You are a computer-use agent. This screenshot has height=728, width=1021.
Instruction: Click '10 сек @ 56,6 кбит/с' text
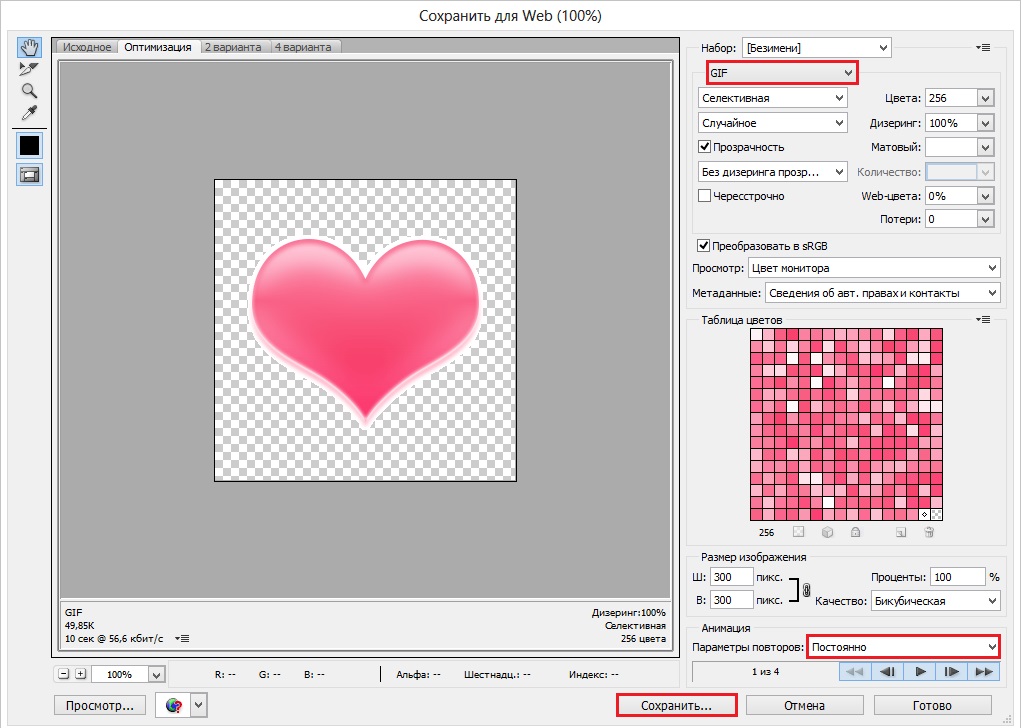114,639
